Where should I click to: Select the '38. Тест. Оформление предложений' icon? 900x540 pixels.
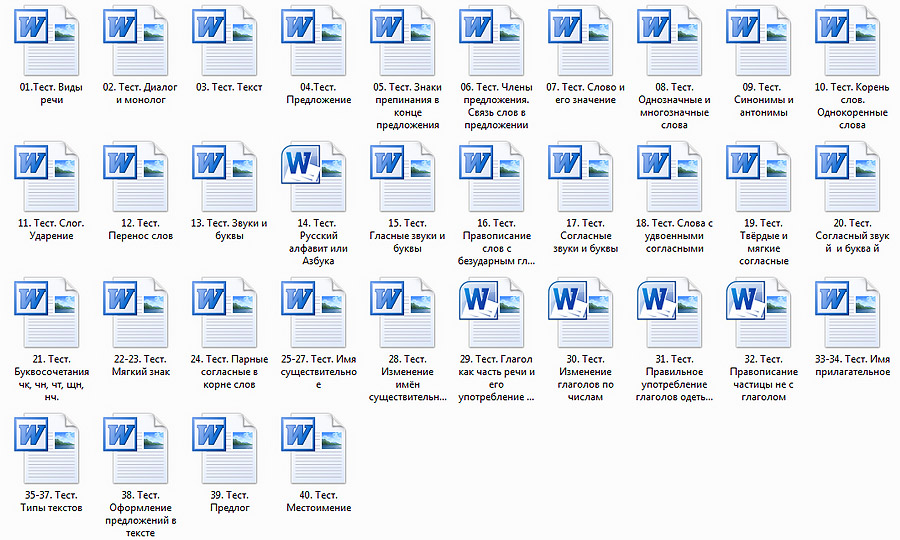pos(136,449)
